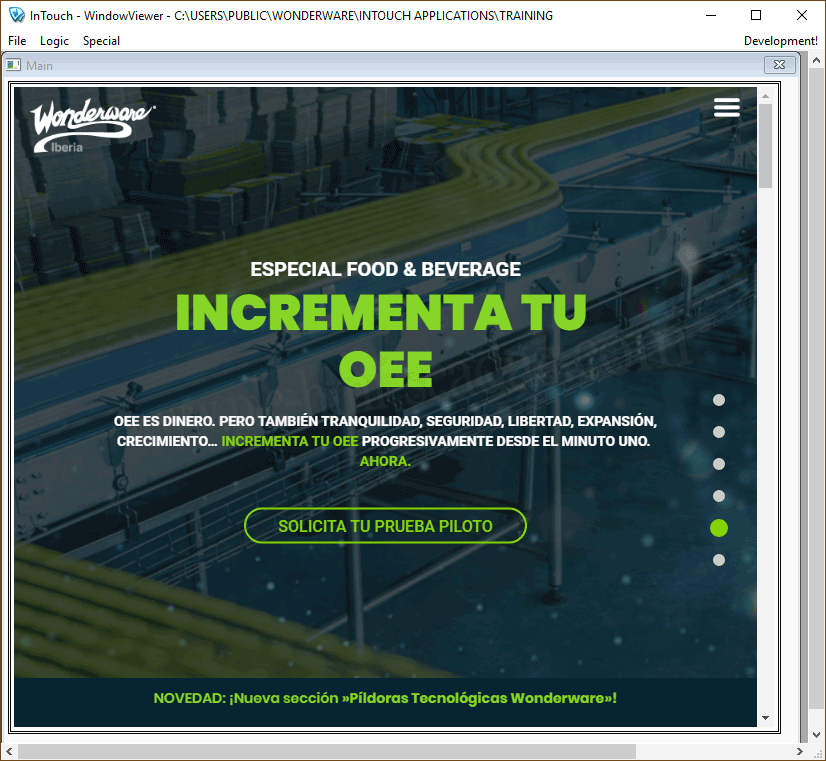826x761 pixels.
Task: Go to the last slide dot
Action: coord(718,560)
